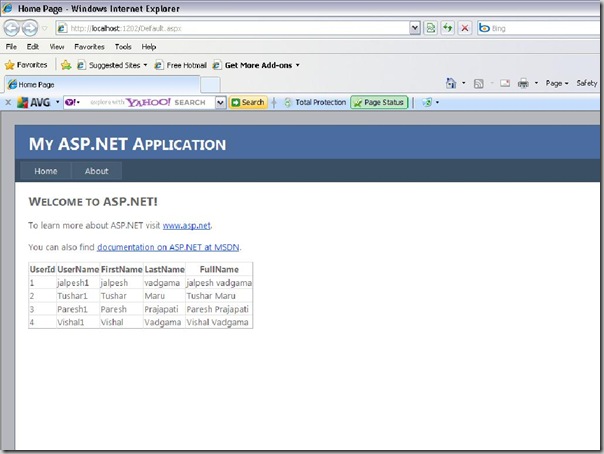Viewport: 604px width, 454px height.
Task: Click the Total Protection button
Action: [x=314, y=102]
